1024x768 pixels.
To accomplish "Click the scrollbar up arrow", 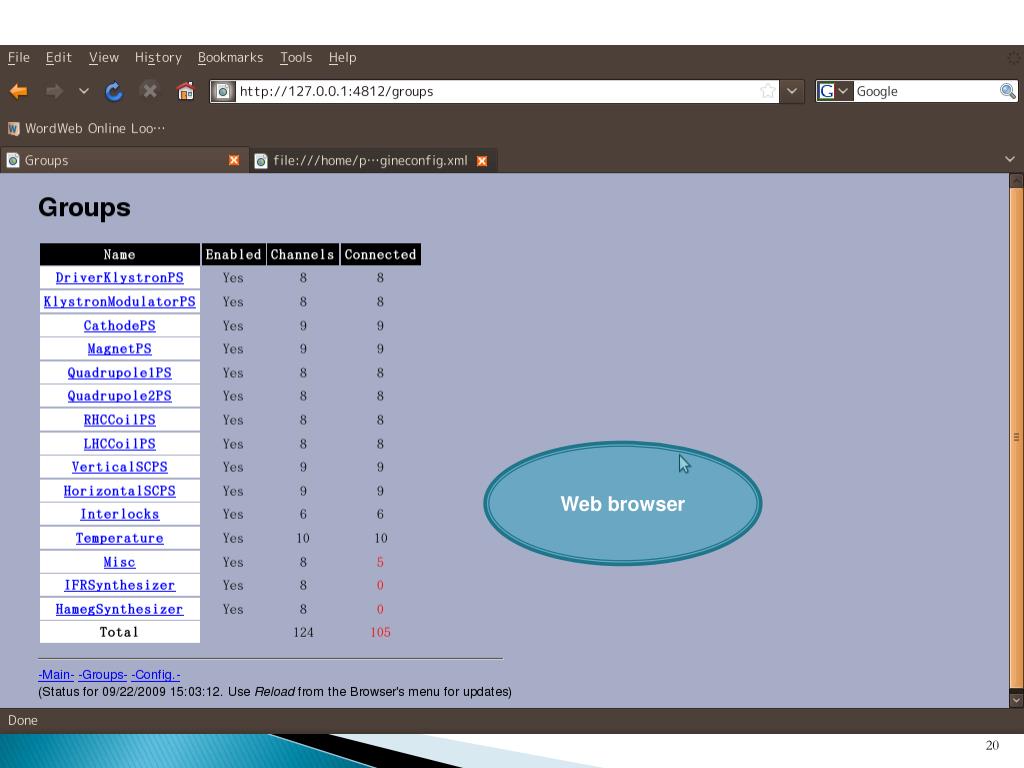I will point(1016,180).
